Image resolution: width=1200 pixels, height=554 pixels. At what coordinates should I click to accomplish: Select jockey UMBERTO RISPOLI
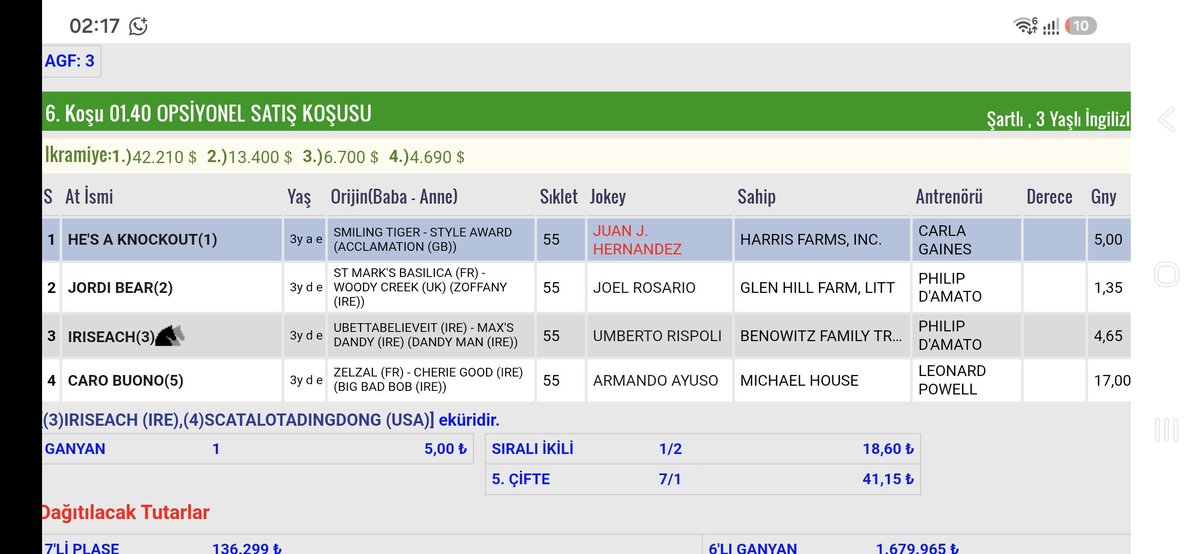point(657,336)
